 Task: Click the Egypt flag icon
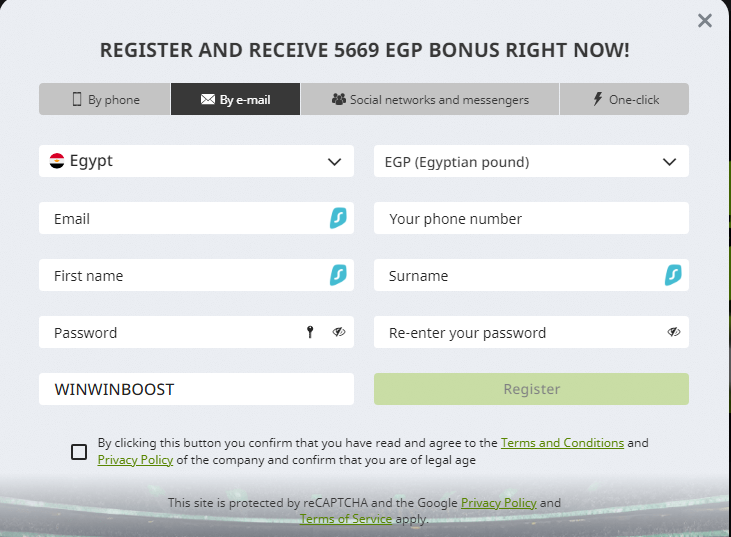[57, 160]
